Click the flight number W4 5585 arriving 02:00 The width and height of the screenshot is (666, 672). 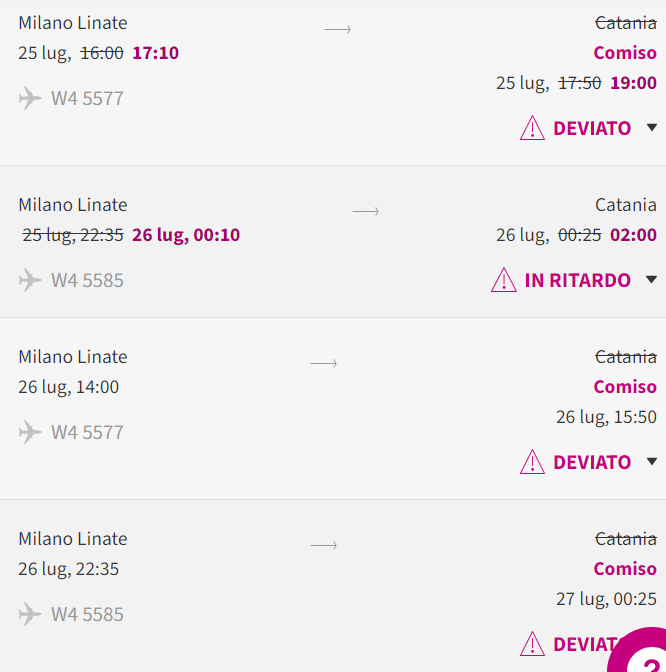(87, 280)
